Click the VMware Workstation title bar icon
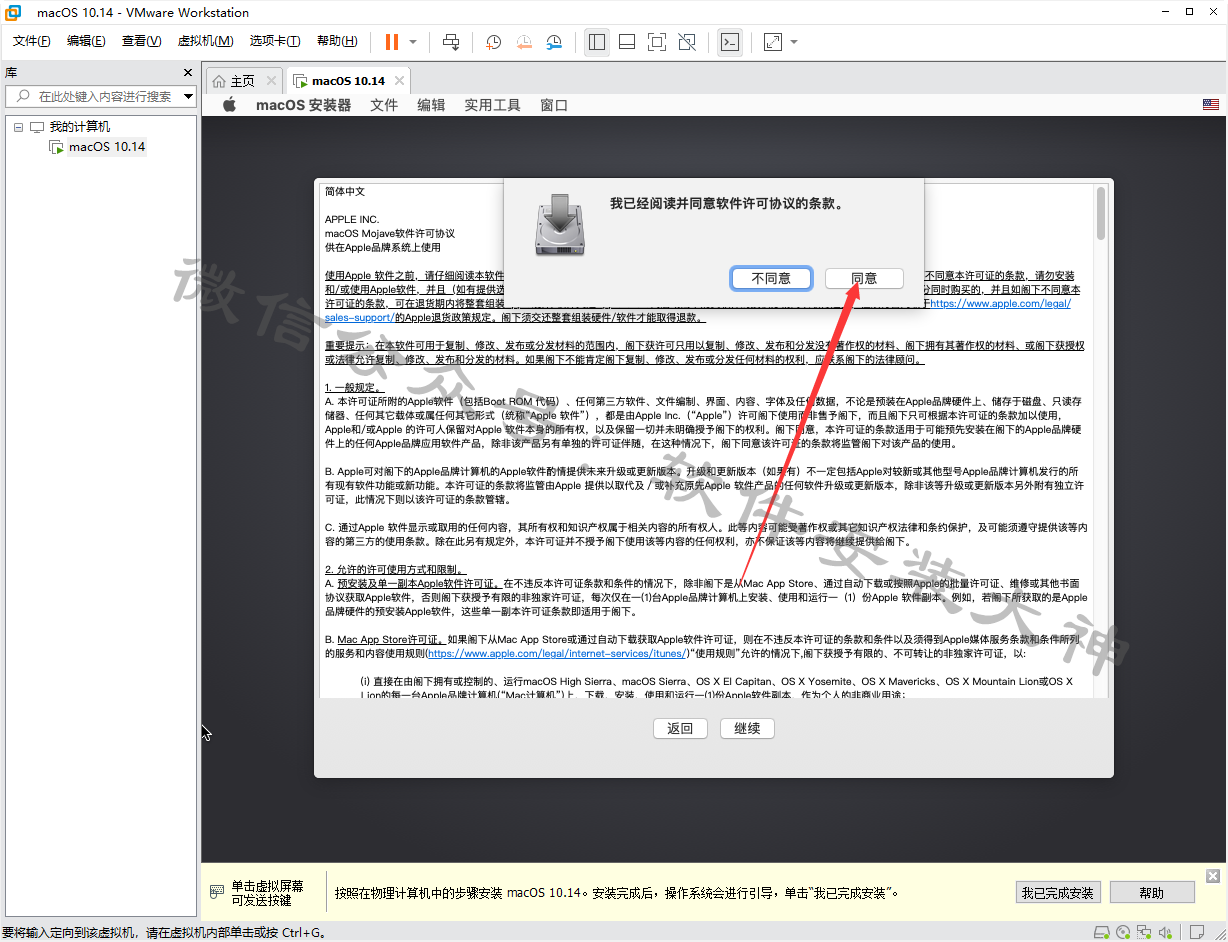This screenshot has width=1228, height=942. pyautogui.click(x=13, y=12)
